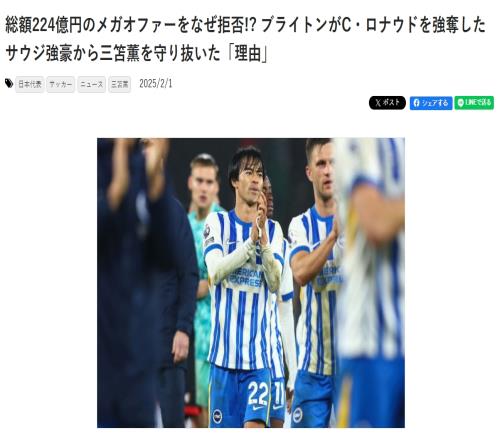
Task: Open the 三笘薫 tag
Action: pos(119,84)
